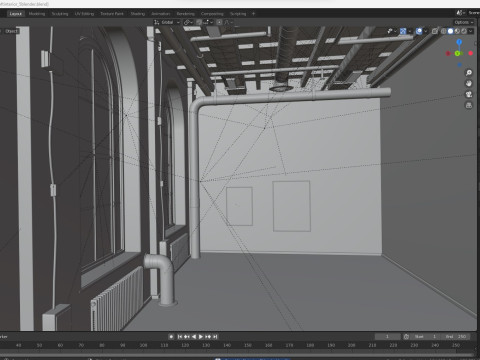480x360 pixels.
Task: Switch to the UV Editing workspace
Action: pos(84,14)
